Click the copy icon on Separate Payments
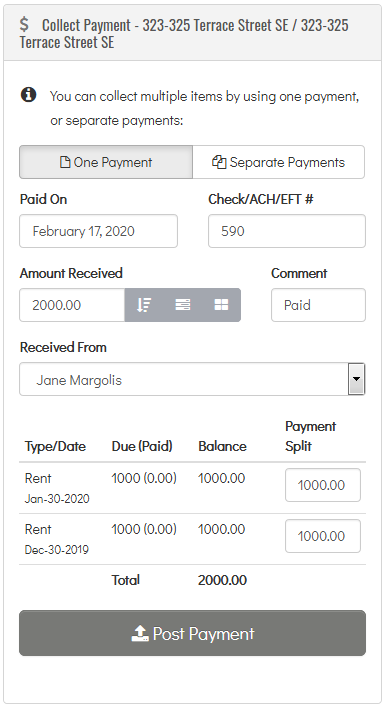The width and height of the screenshot is (388, 709). (219, 162)
